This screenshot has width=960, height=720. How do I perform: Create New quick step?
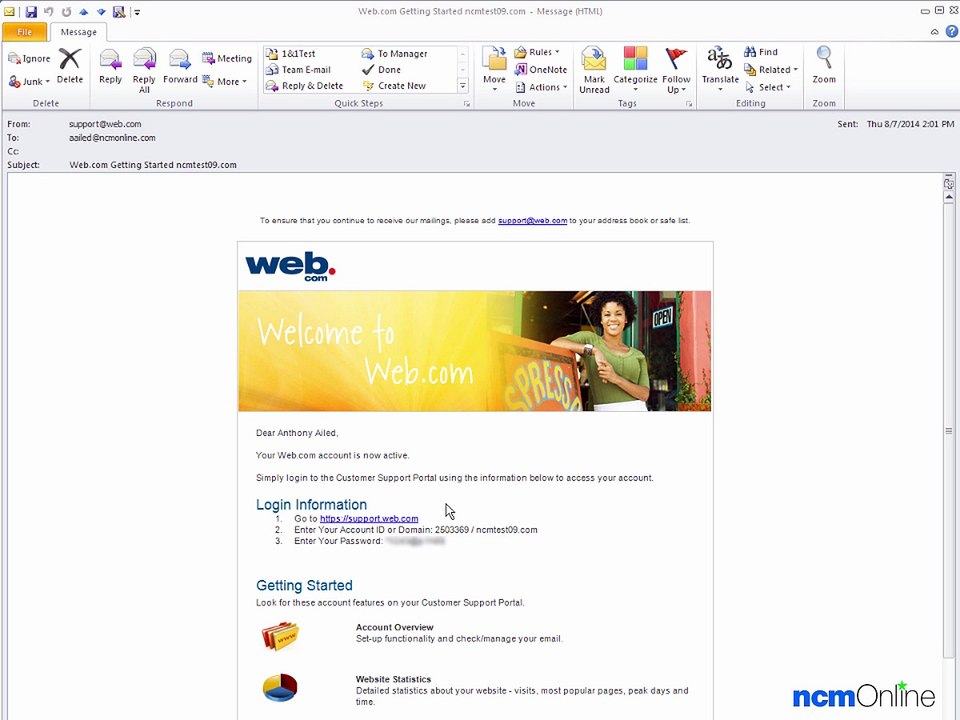point(394,86)
